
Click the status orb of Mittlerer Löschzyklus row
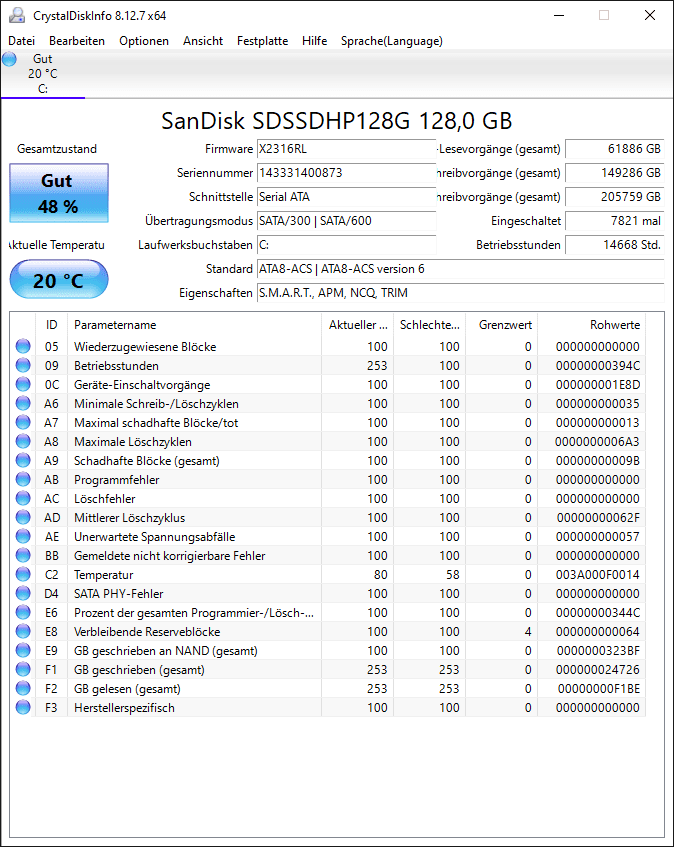[23, 517]
